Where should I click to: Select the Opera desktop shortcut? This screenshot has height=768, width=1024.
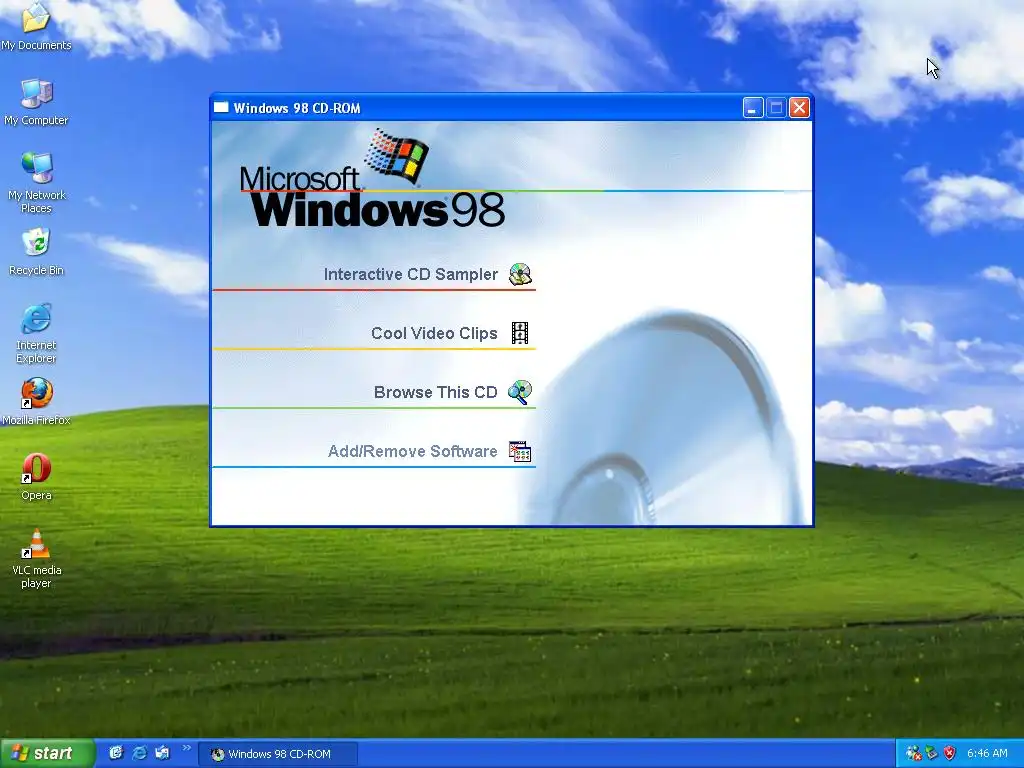(x=36, y=477)
